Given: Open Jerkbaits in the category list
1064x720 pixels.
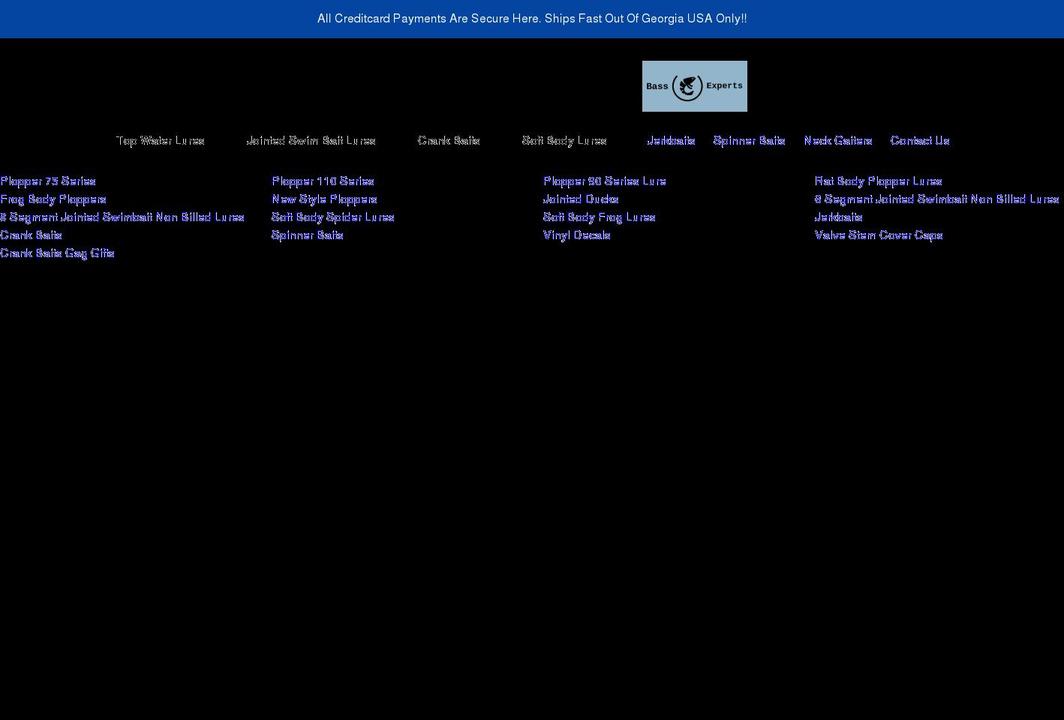Looking at the screenshot, I should 839,217.
